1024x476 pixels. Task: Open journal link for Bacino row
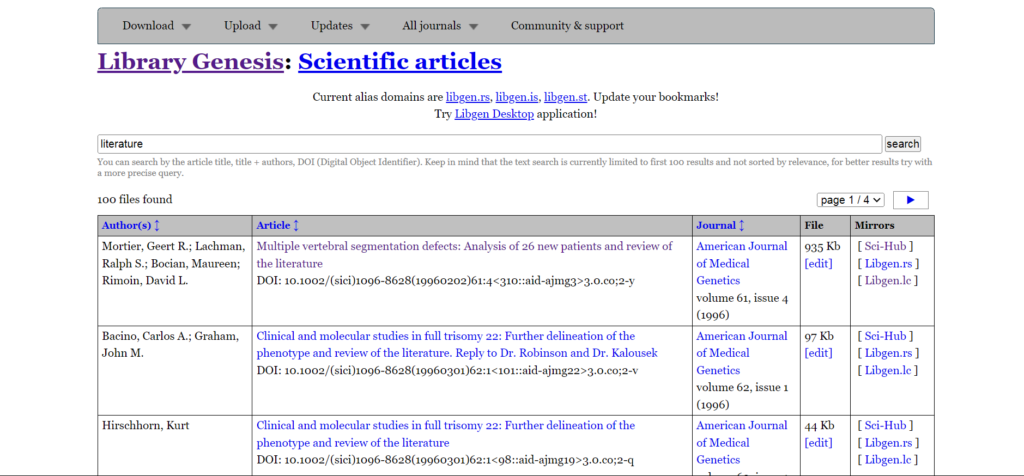(742, 353)
